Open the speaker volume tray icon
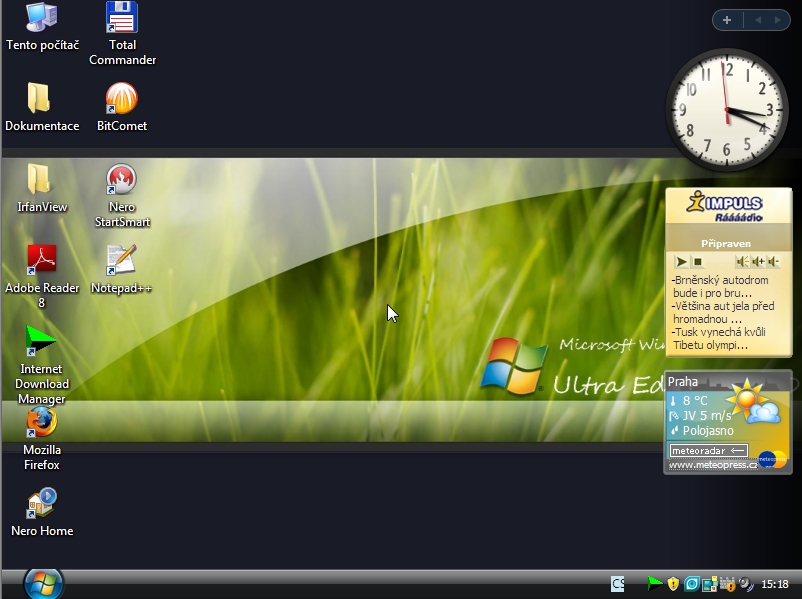The height and width of the screenshot is (599, 802). (746, 584)
